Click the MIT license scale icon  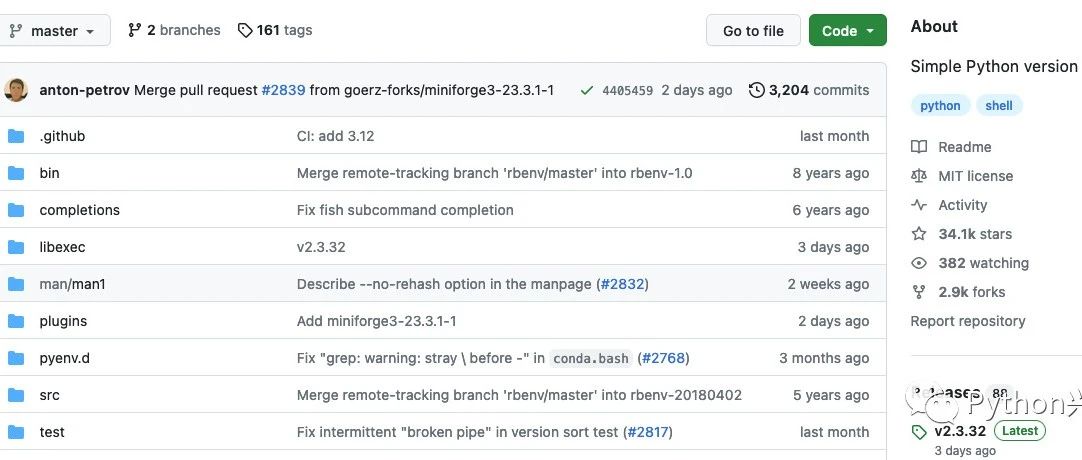click(919, 176)
